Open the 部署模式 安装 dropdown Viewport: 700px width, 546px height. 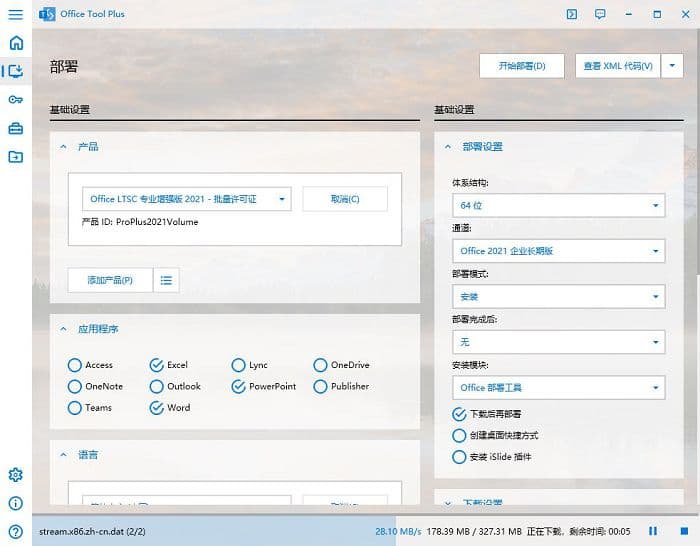[558, 296]
